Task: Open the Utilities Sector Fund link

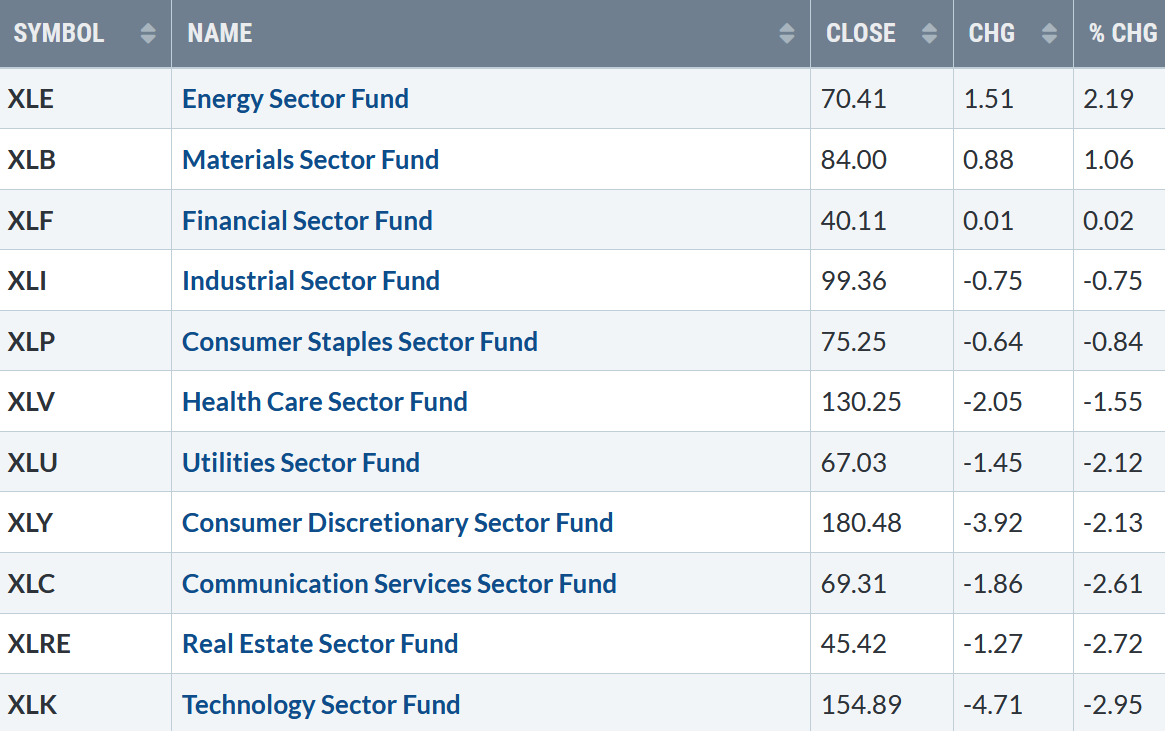Action: (300, 463)
